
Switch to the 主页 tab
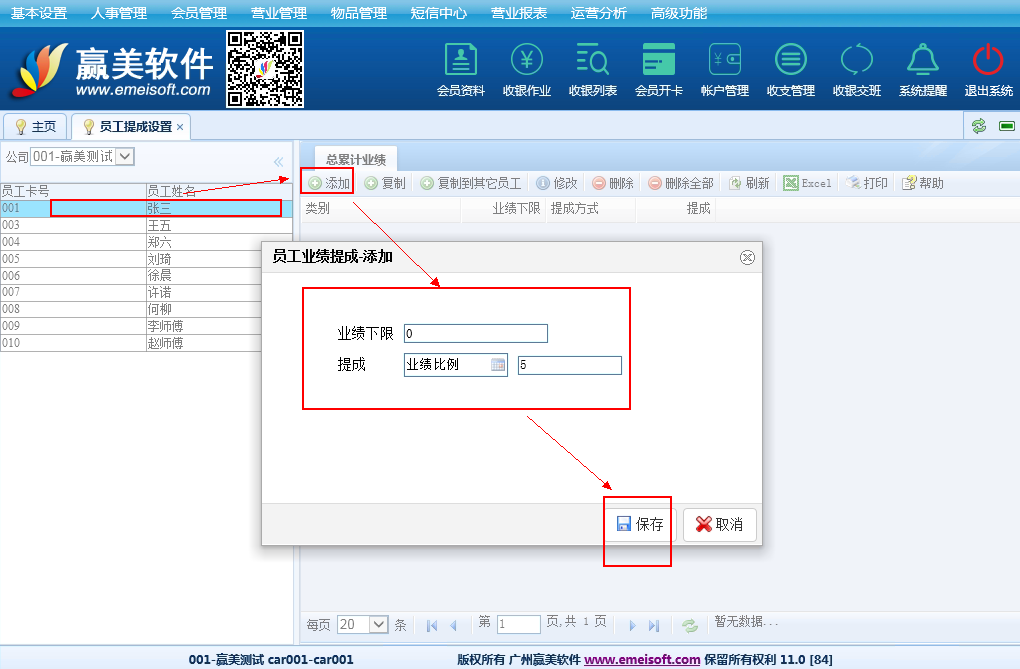tap(36, 127)
